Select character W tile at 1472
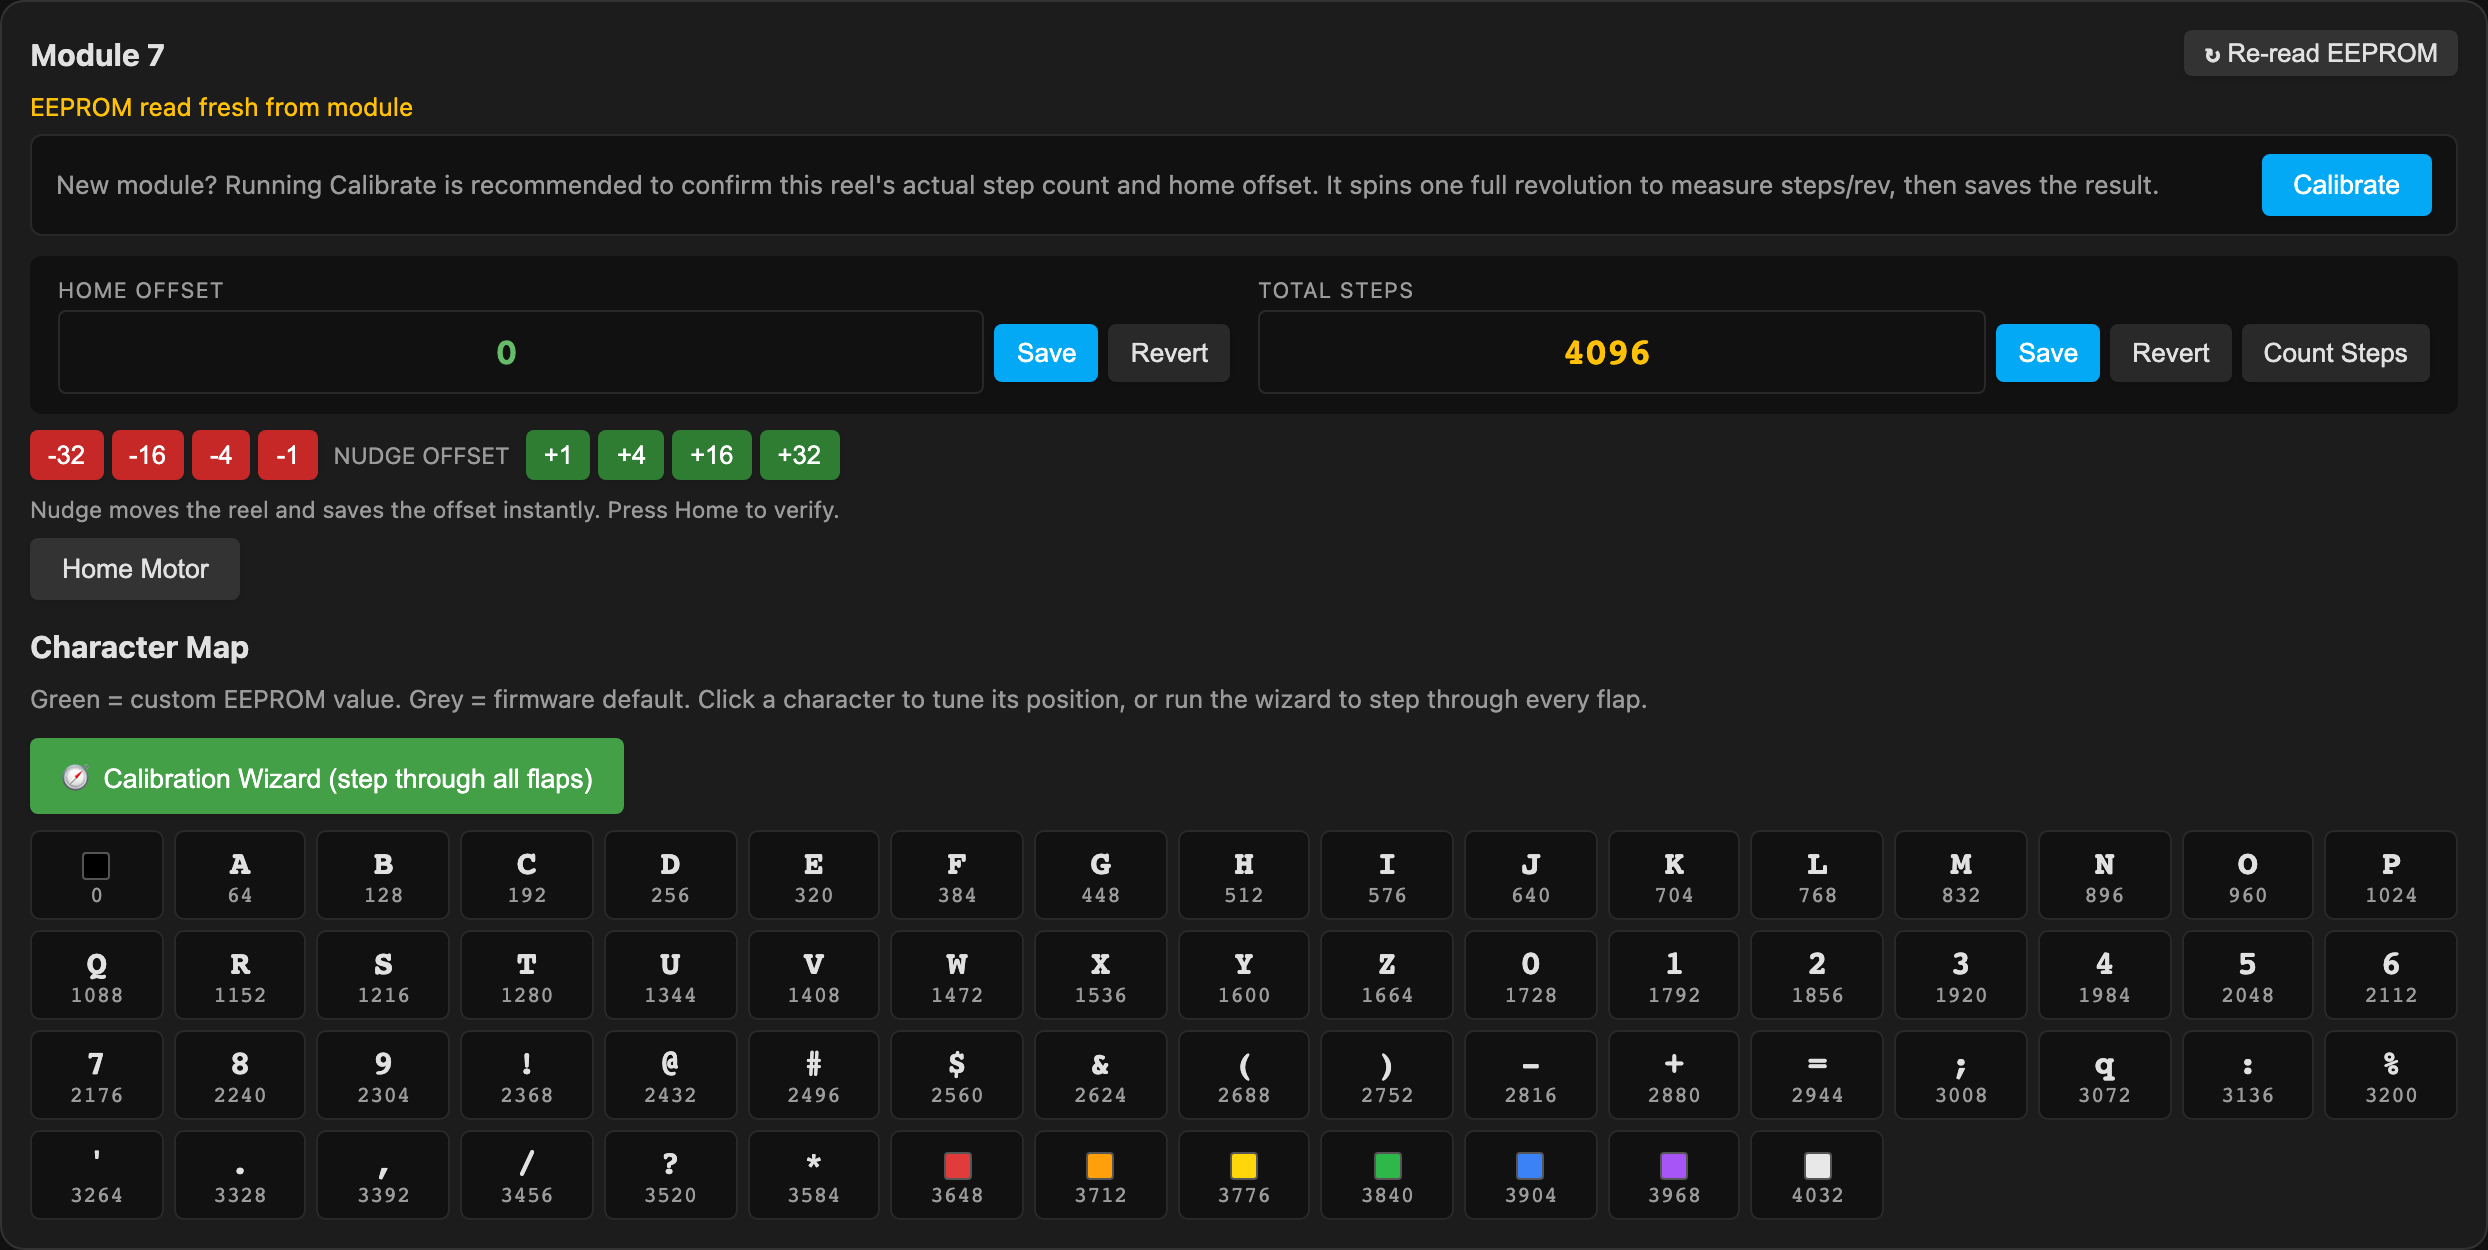The image size is (2488, 1250). (957, 975)
